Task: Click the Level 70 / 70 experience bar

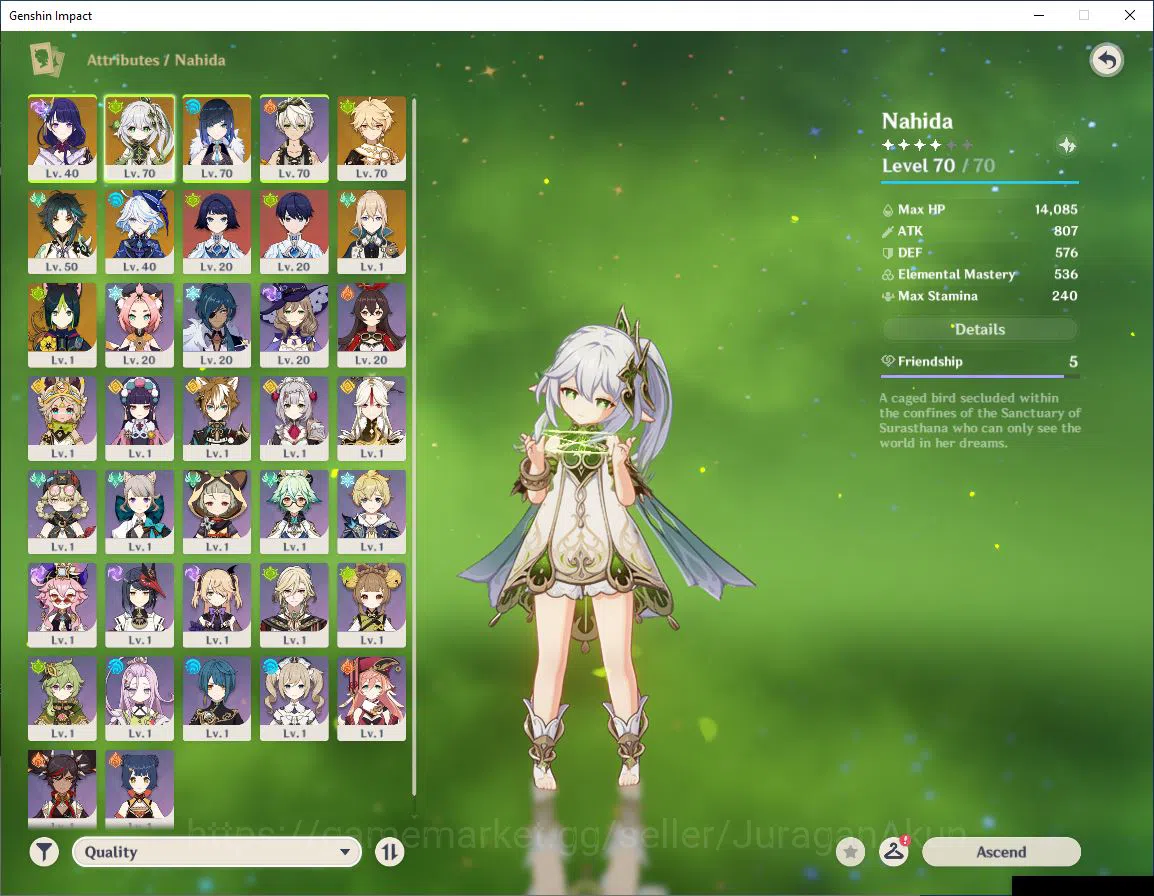Action: 980,182
